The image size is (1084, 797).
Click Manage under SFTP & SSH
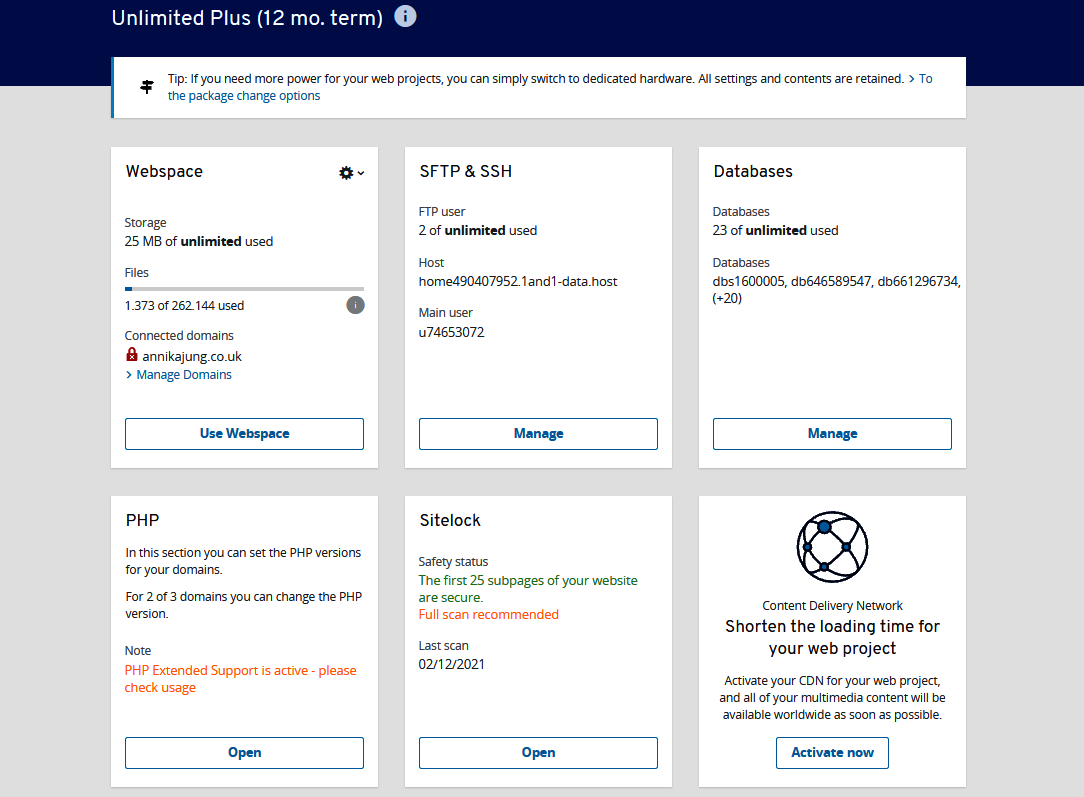coord(538,433)
